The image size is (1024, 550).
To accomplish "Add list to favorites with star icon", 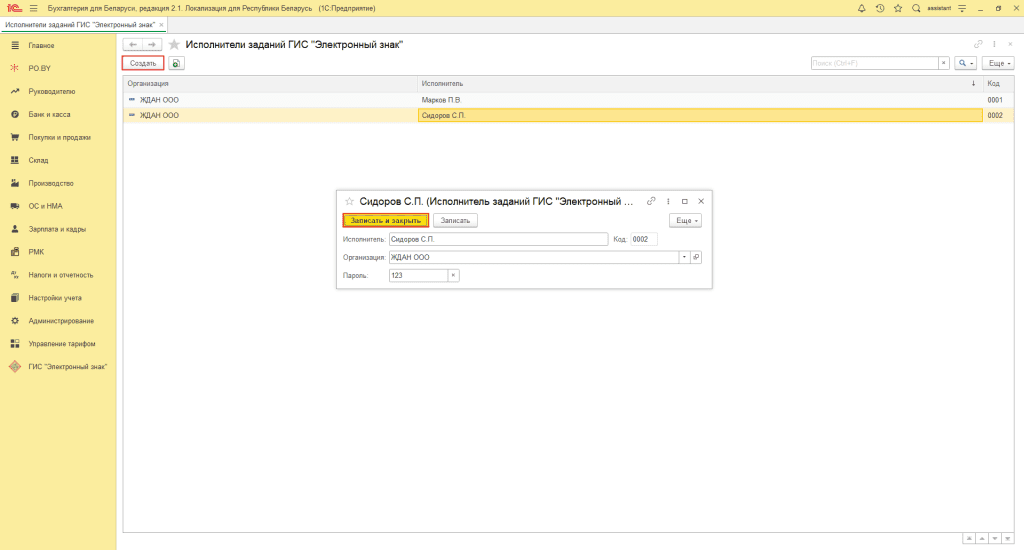I will pos(174,45).
